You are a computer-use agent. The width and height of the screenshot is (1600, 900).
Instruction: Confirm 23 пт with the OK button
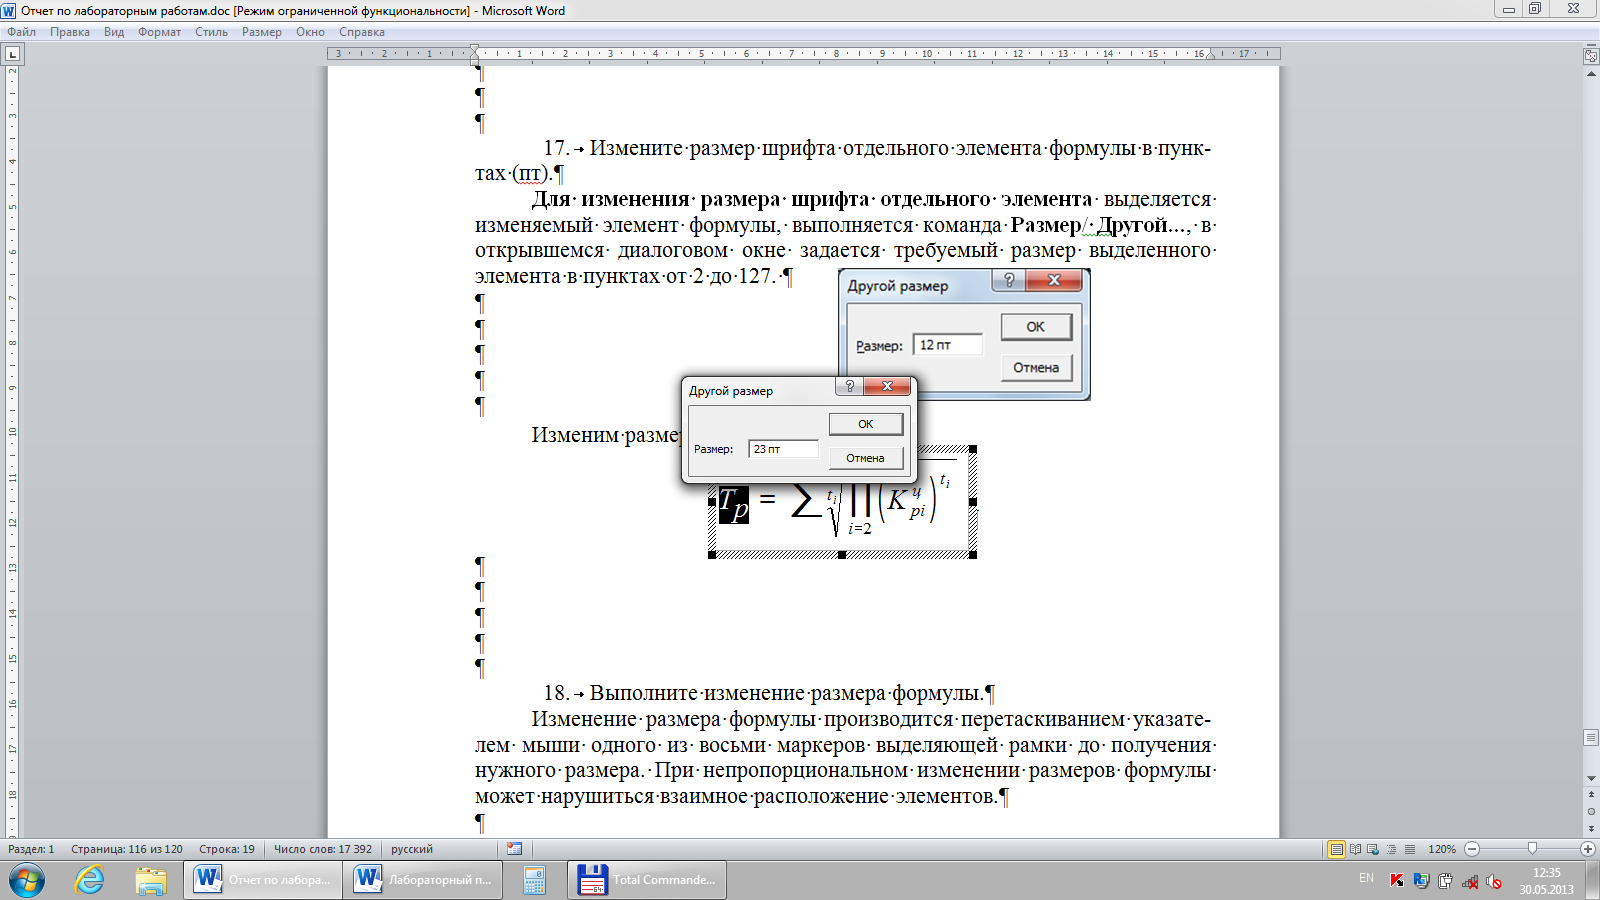pyautogui.click(x=866, y=424)
